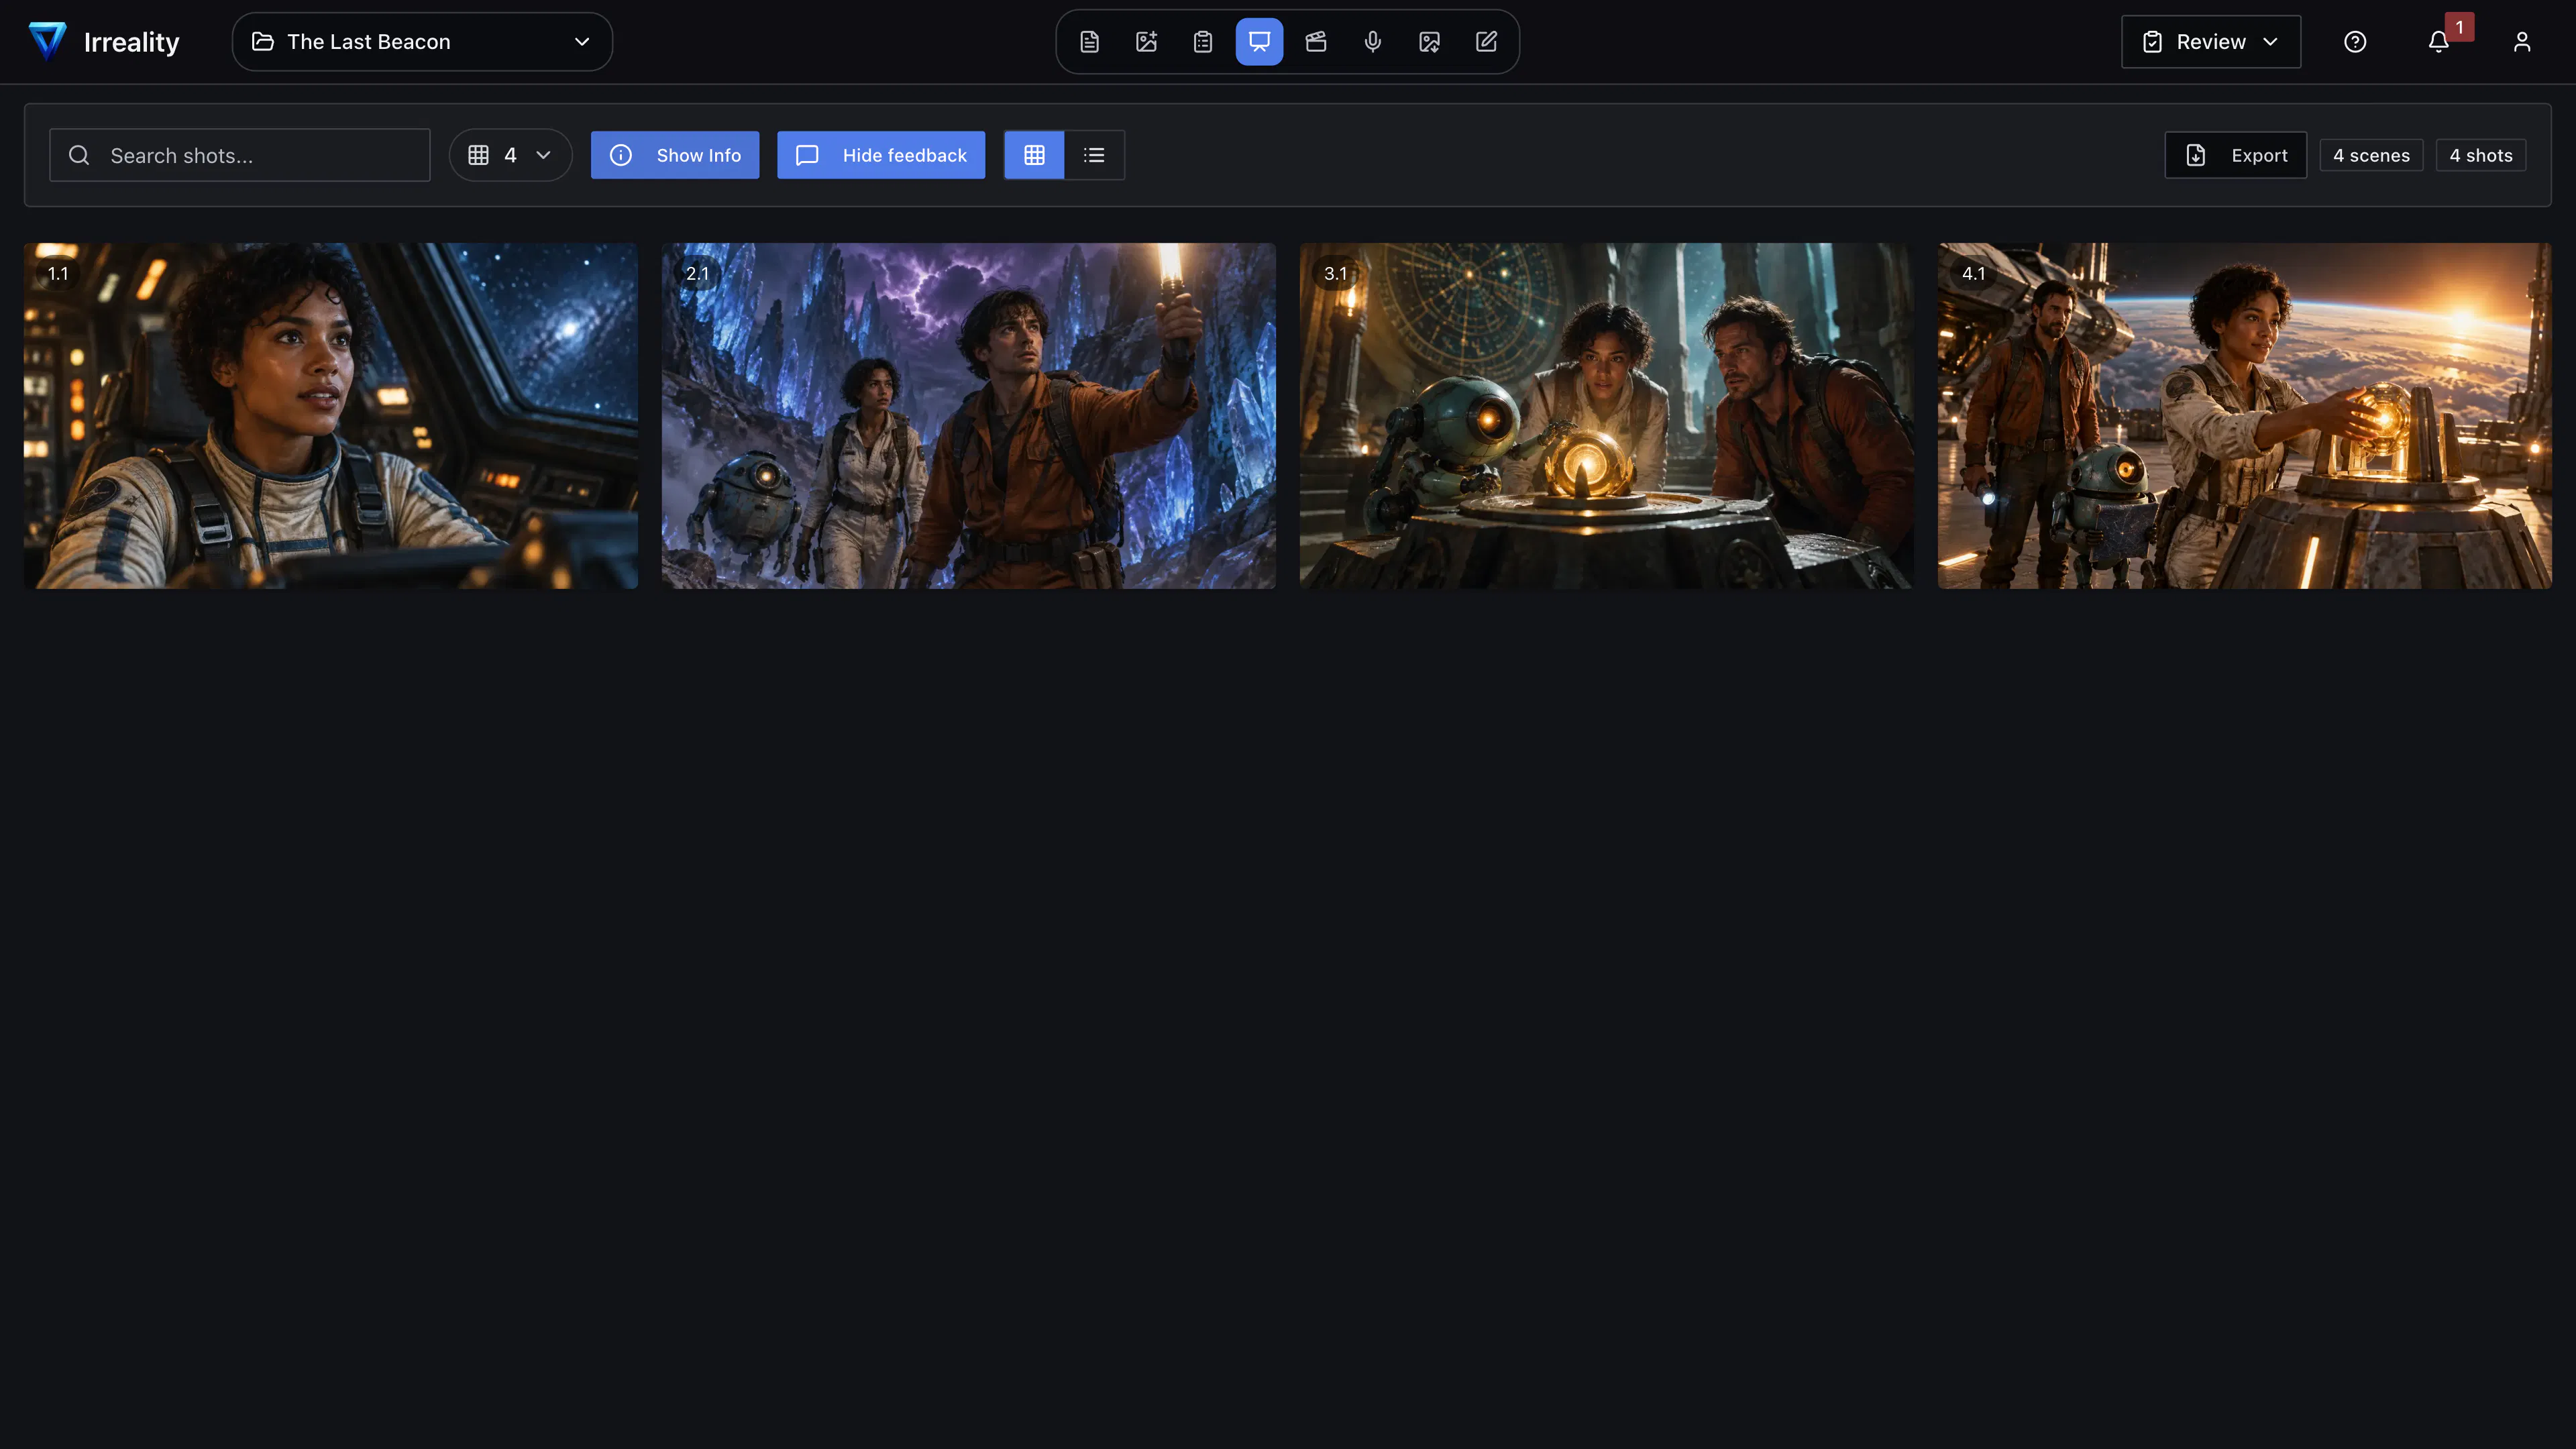The height and width of the screenshot is (1449, 2576).
Task: Open the microphone voice icon
Action: tap(1373, 42)
